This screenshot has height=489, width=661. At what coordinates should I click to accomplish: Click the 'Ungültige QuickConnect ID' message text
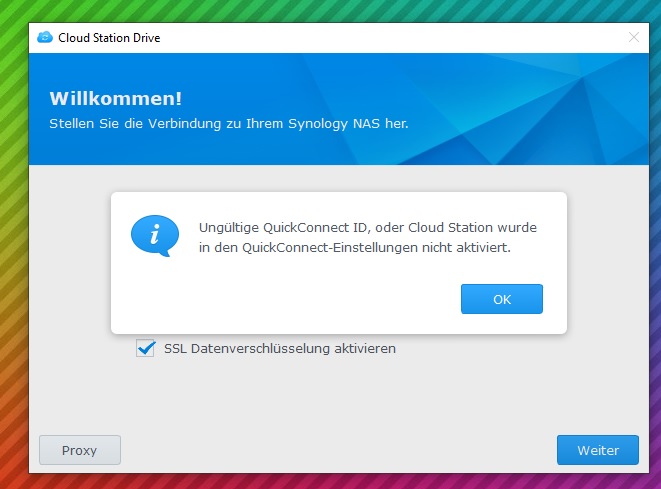pyautogui.click(x=368, y=237)
